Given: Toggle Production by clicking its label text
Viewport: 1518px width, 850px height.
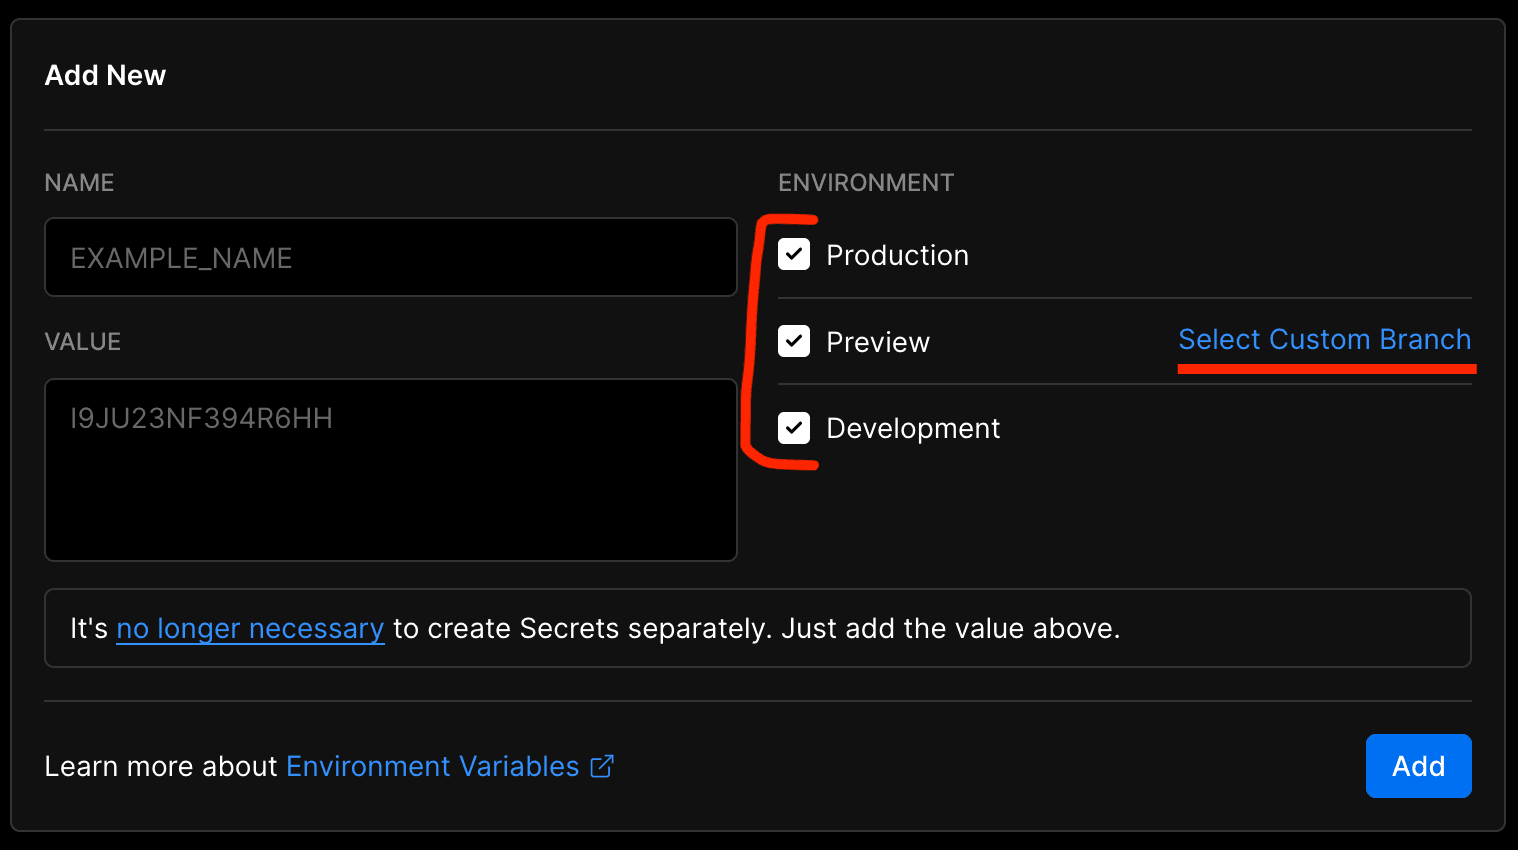Looking at the screenshot, I should pyautogui.click(x=897, y=255).
